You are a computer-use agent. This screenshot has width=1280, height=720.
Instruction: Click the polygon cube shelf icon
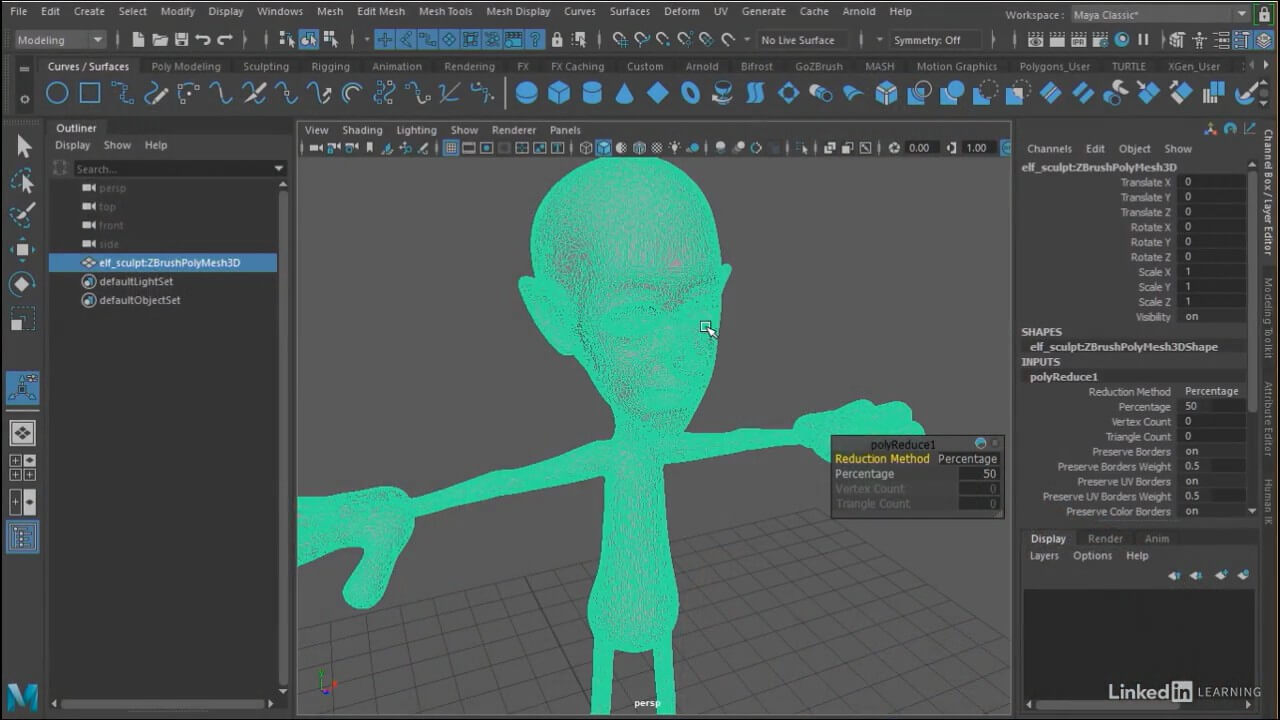(559, 94)
